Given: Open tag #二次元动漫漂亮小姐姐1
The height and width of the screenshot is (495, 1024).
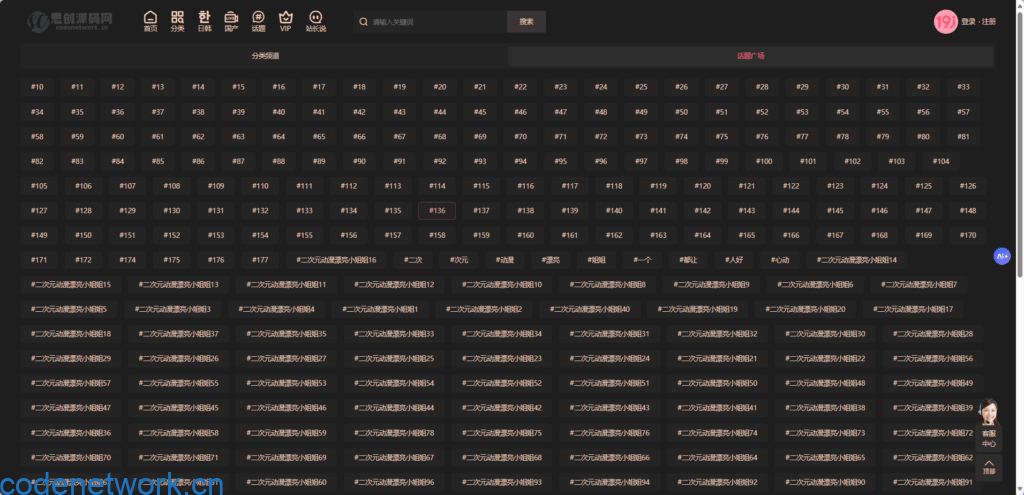Looking at the screenshot, I should click(379, 310).
